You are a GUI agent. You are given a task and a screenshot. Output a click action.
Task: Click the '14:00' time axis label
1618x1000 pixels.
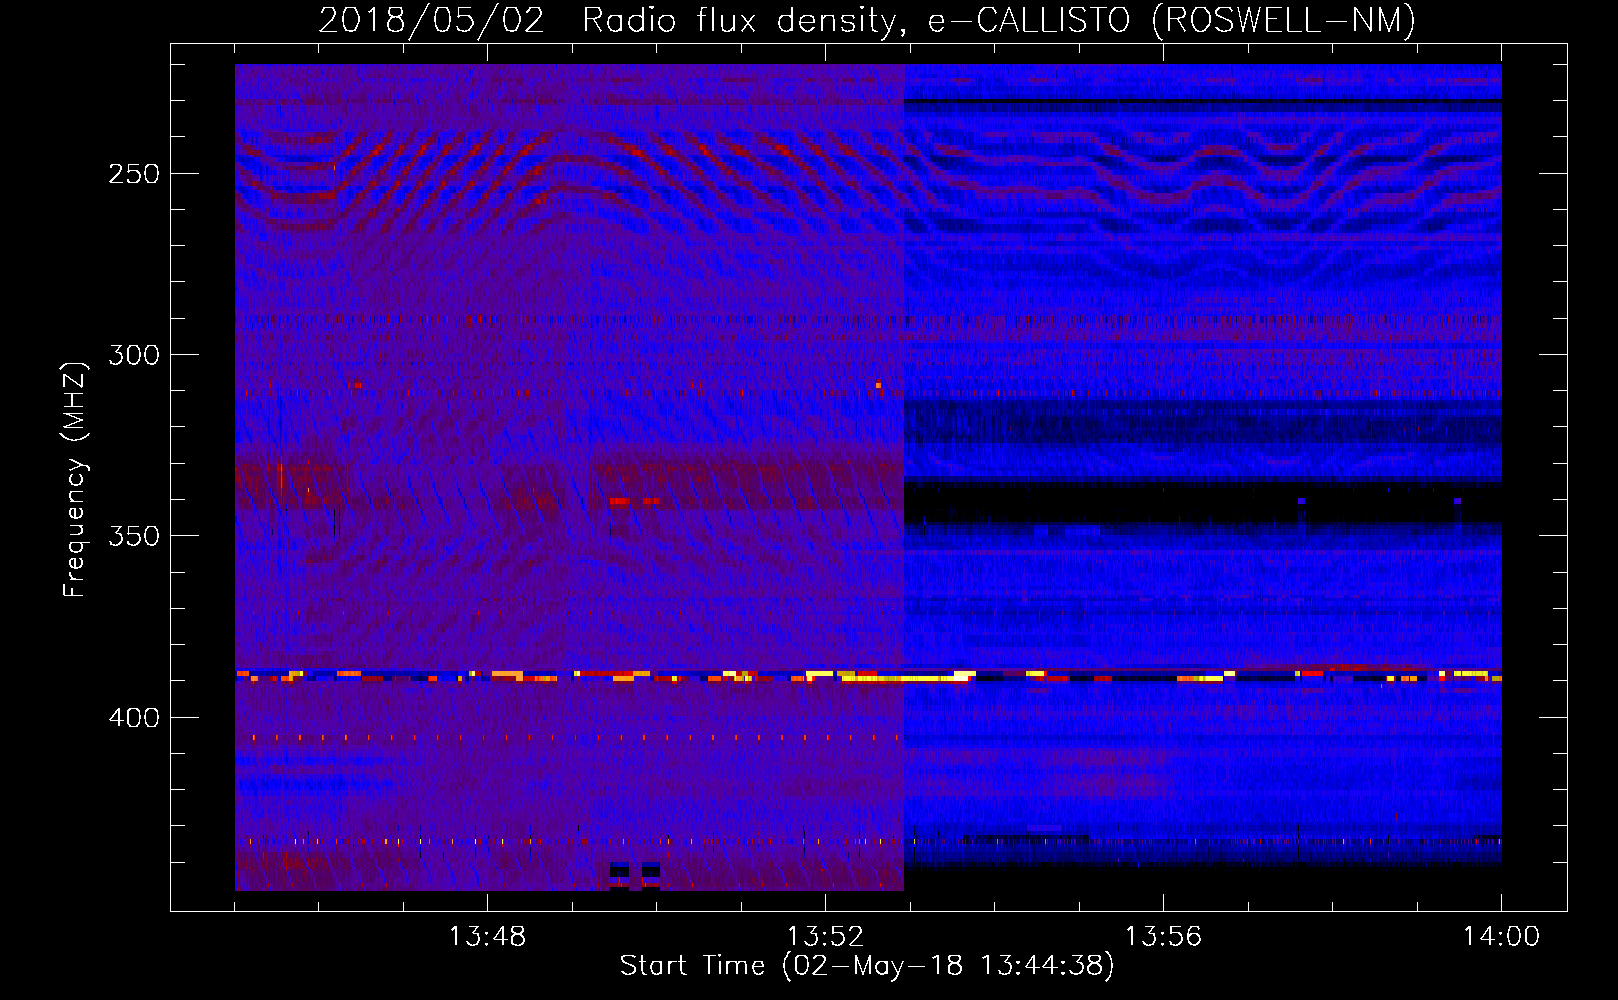[1501, 937]
